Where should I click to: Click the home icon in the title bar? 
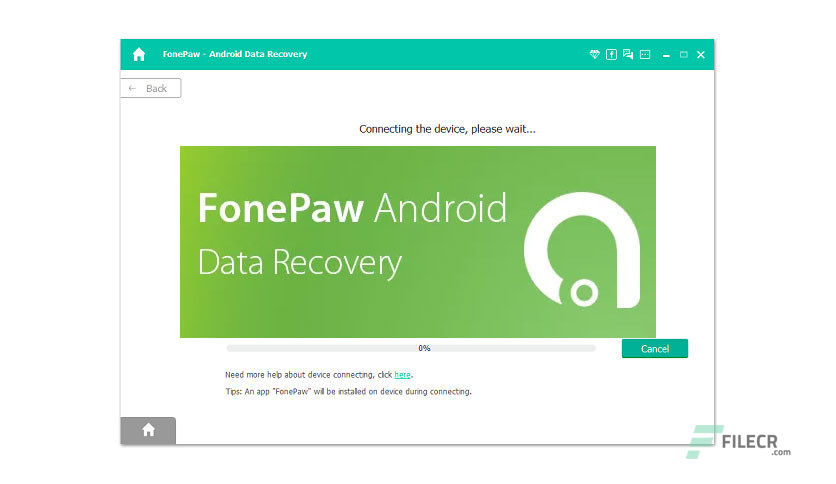point(139,54)
